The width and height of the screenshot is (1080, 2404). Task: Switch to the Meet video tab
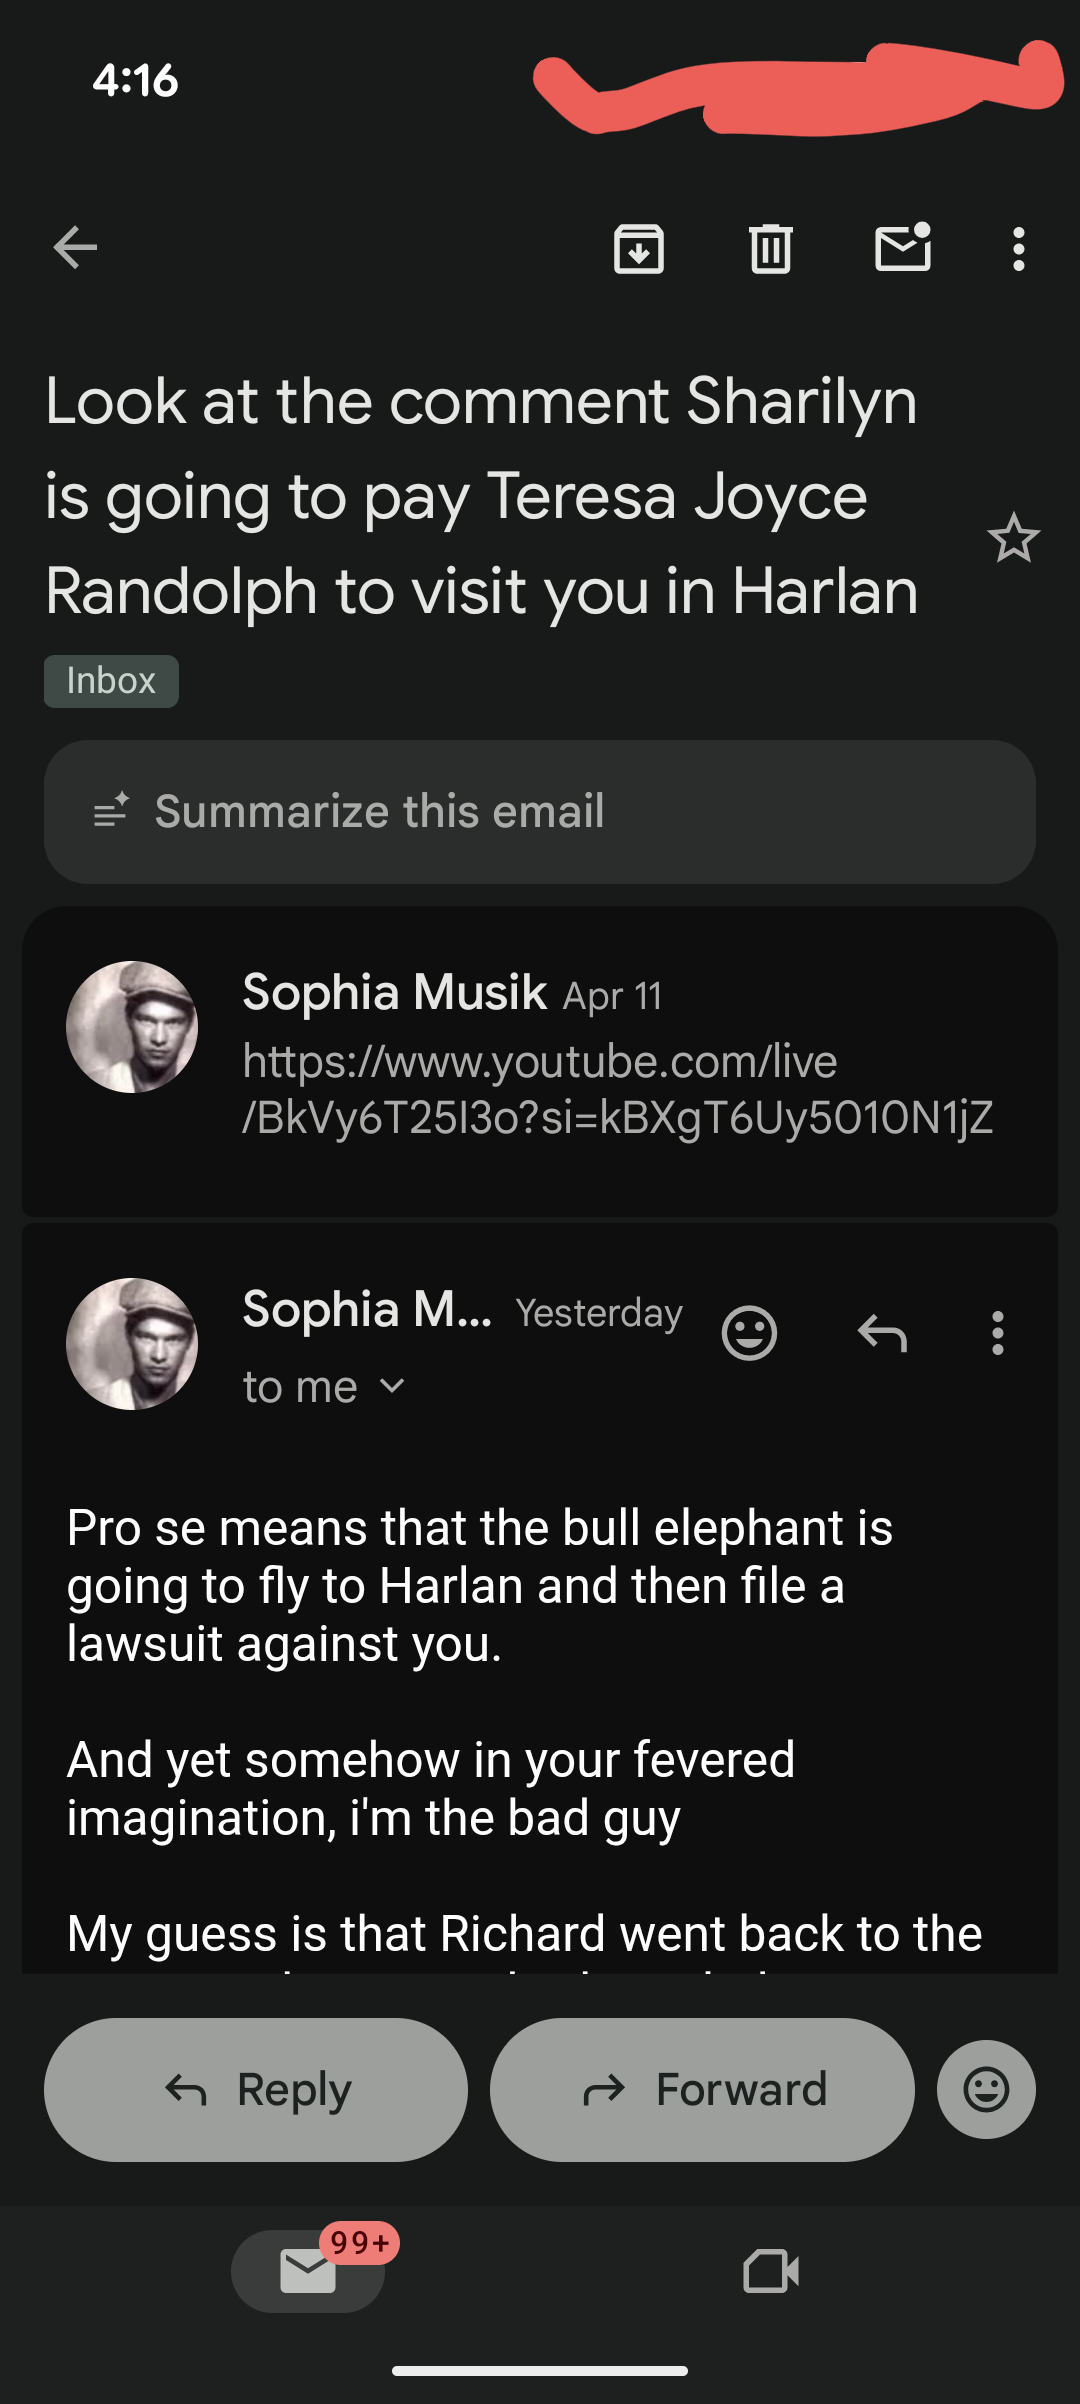(771, 2270)
